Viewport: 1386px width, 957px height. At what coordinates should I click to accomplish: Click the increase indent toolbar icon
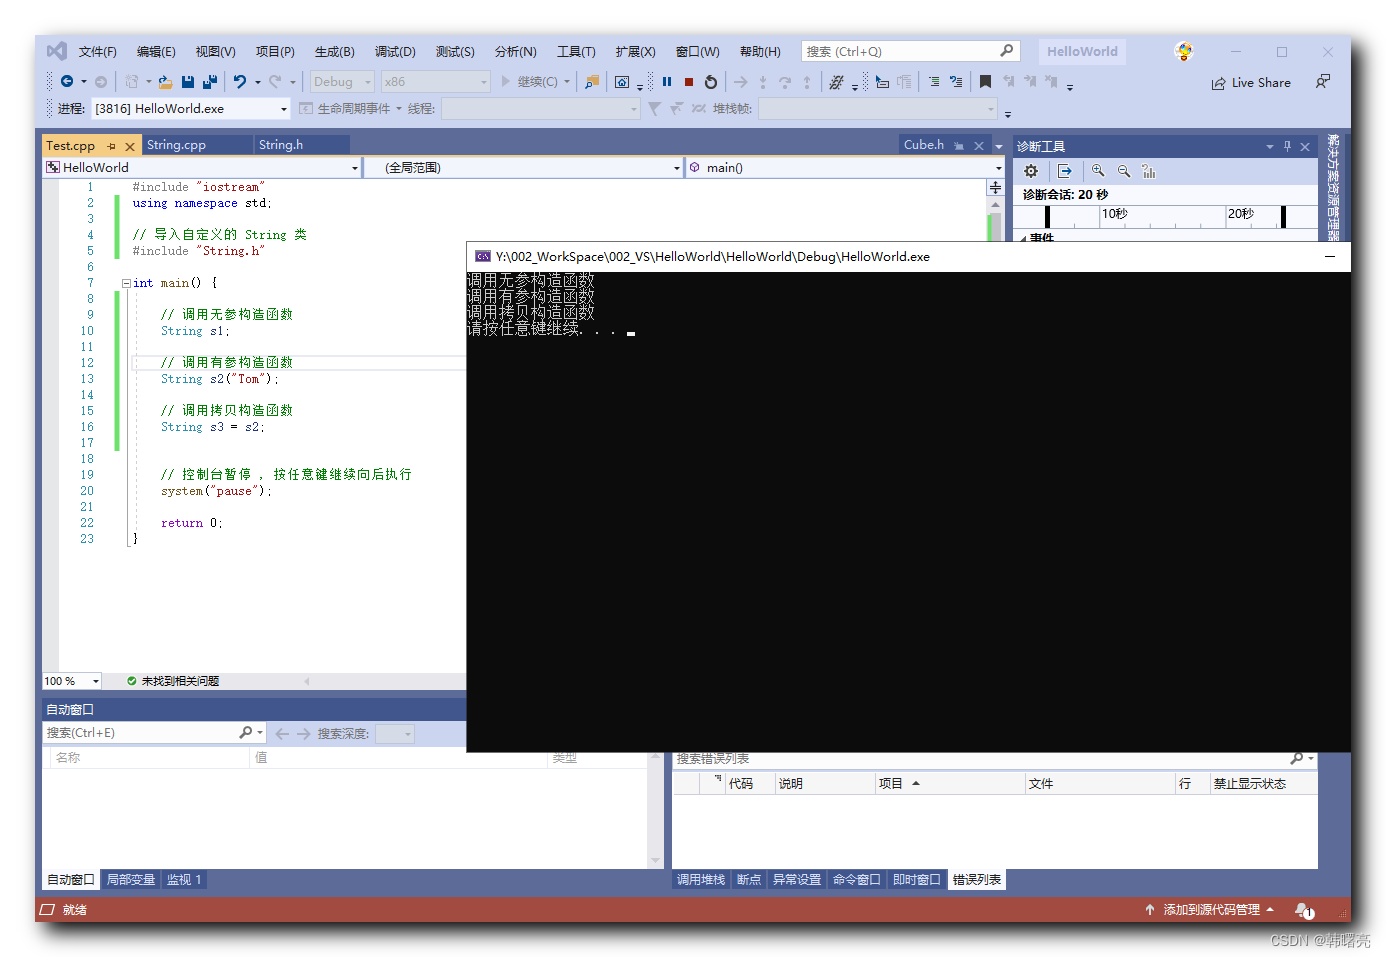tap(934, 82)
